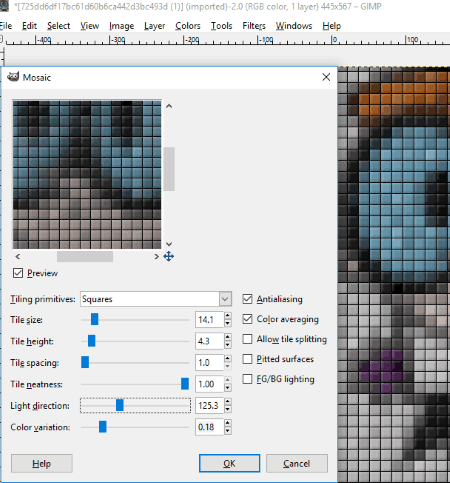The image size is (450, 483).
Task: Disable the Color averaging checkbox
Action: pos(247,319)
